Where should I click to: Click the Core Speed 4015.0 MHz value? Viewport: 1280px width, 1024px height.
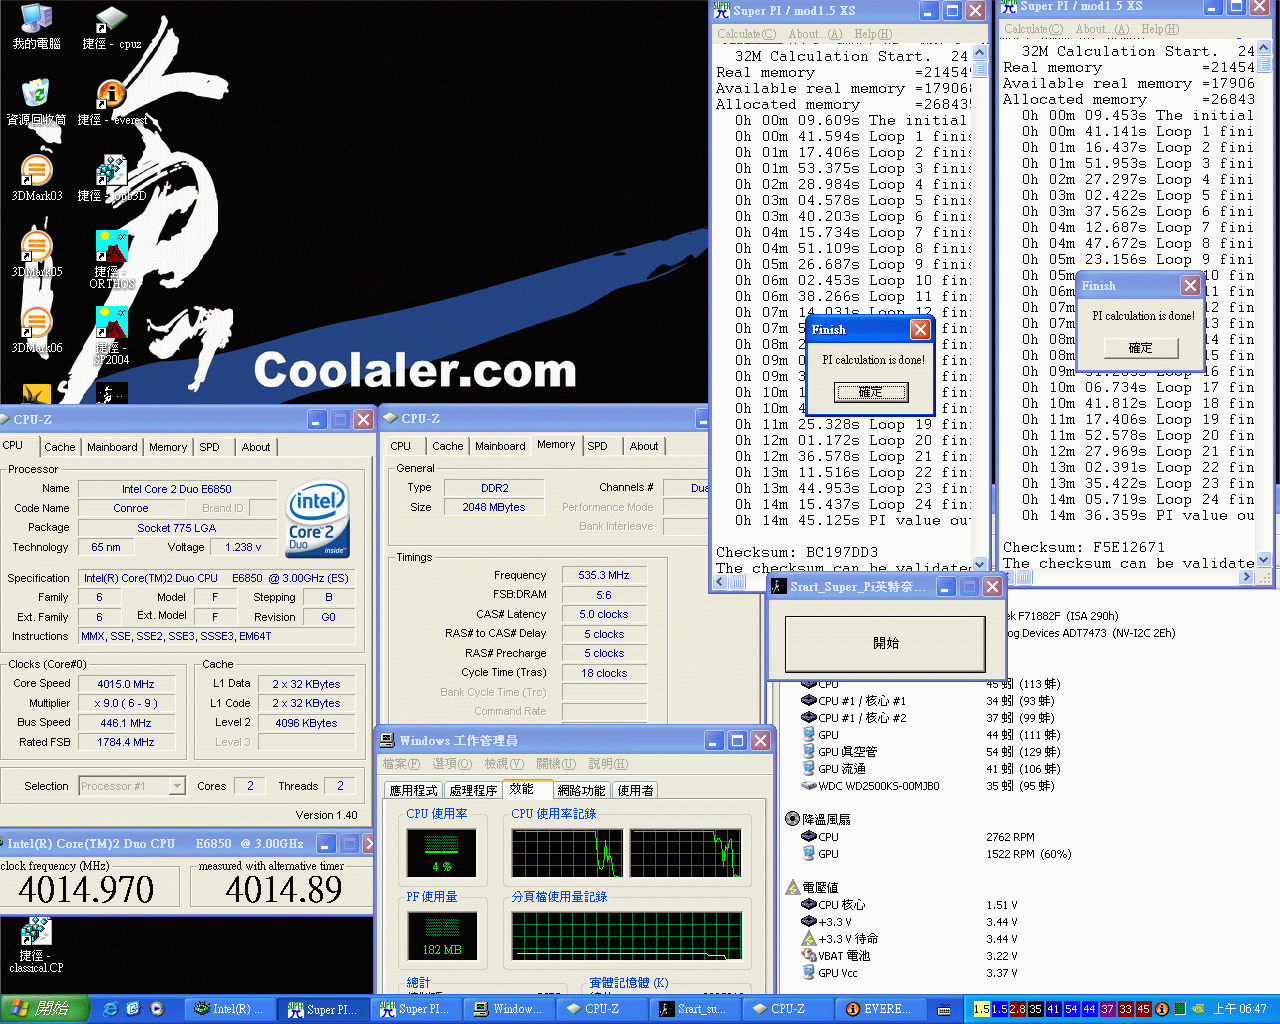[126, 684]
